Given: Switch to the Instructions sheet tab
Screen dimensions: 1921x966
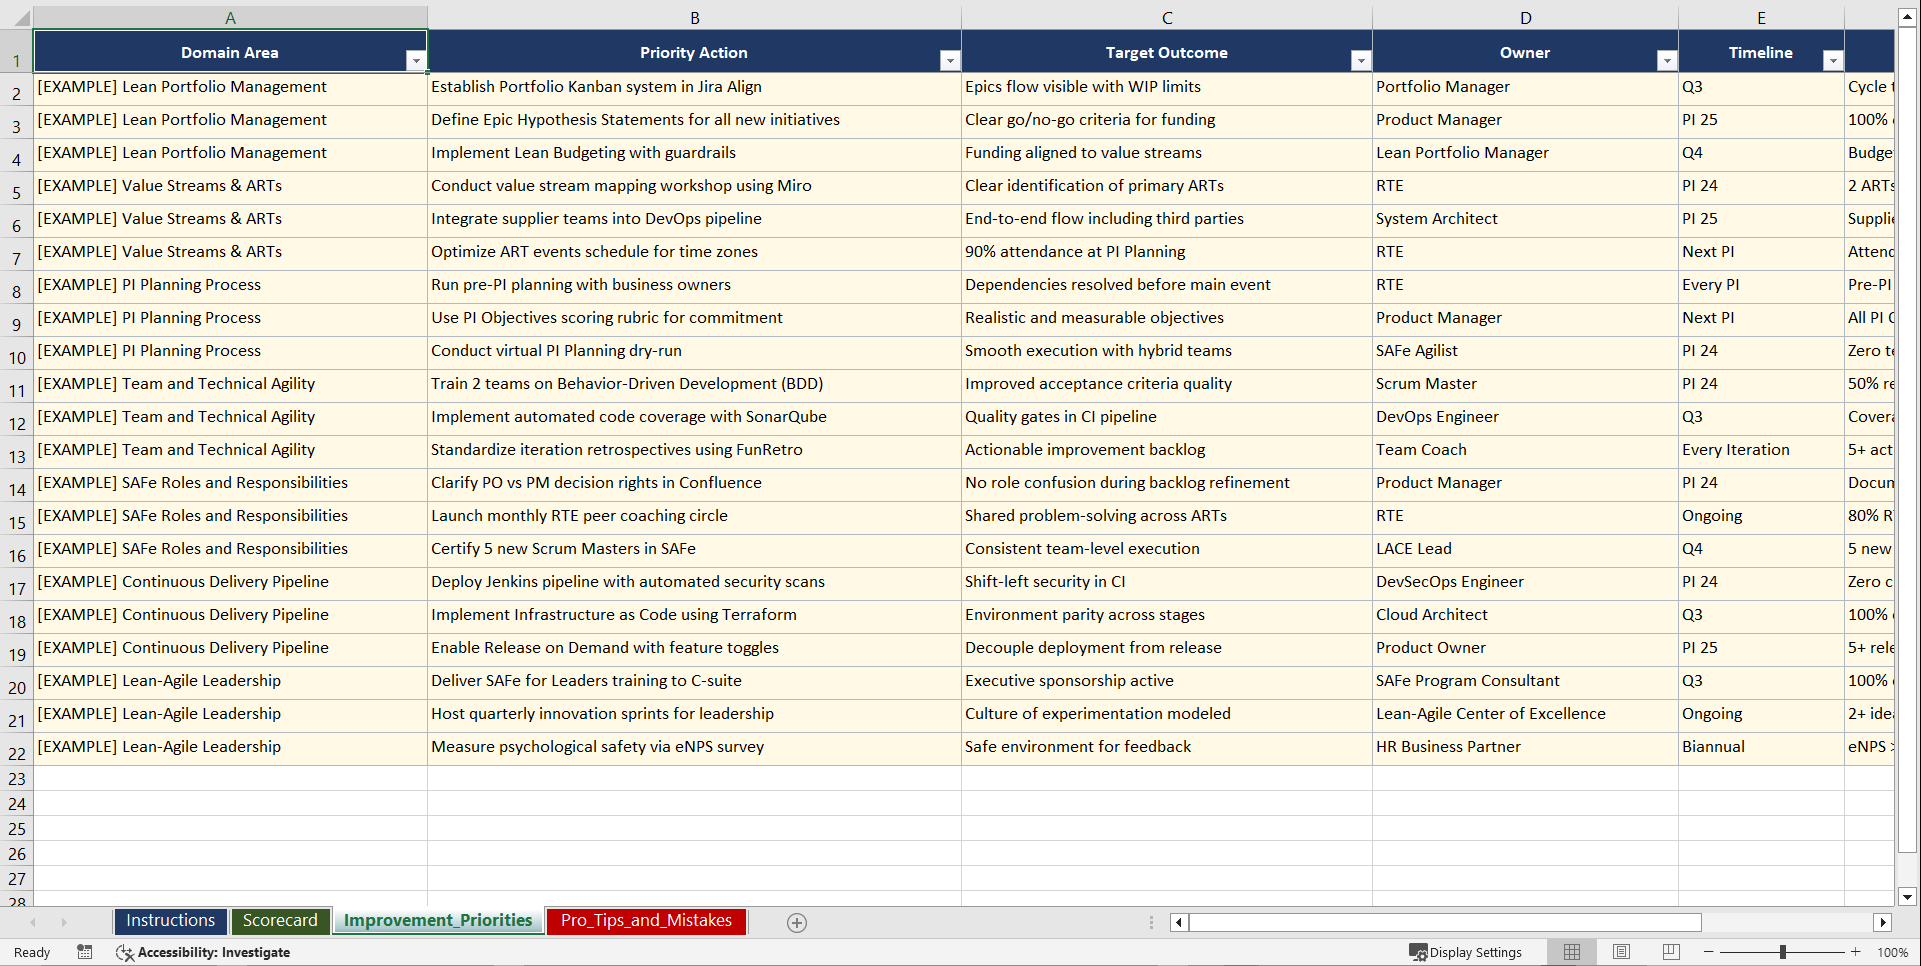Looking at the screenshot, I should pos(170,920).
